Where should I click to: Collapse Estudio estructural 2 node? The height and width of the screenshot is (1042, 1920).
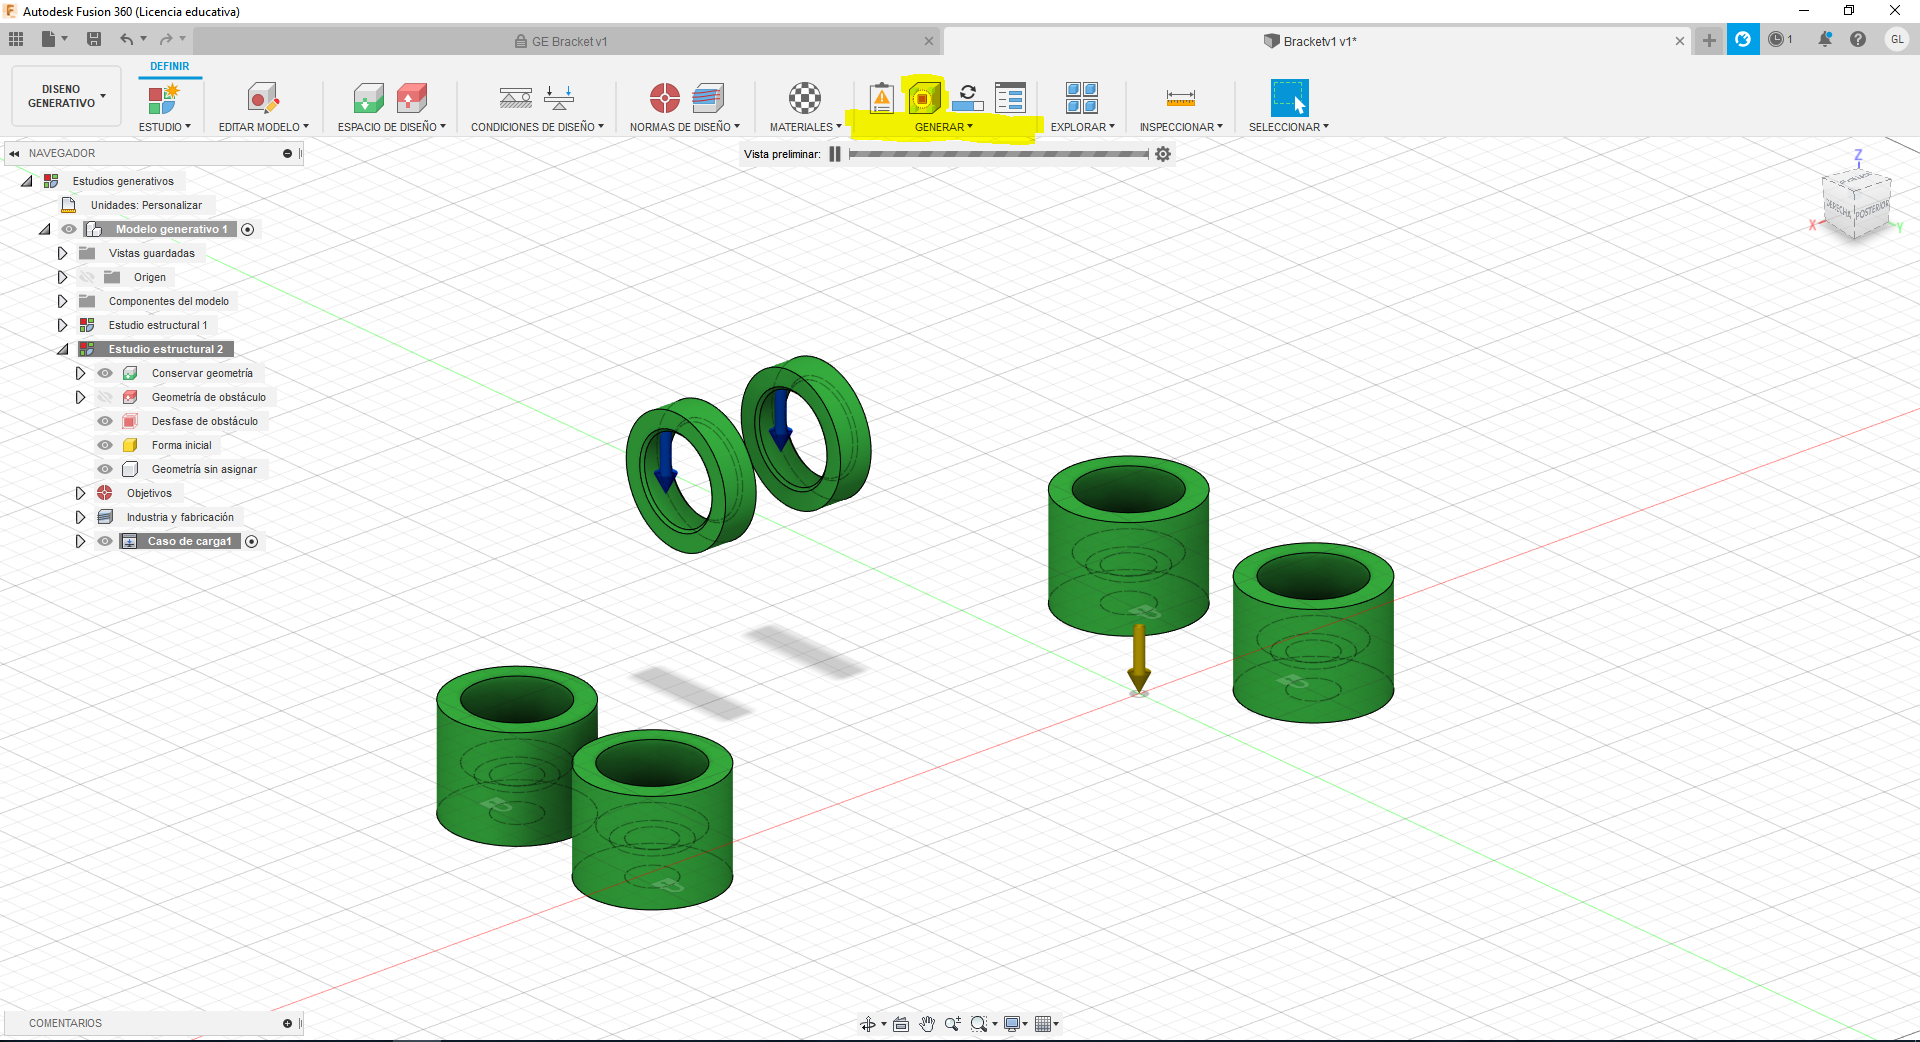[63, 349]
